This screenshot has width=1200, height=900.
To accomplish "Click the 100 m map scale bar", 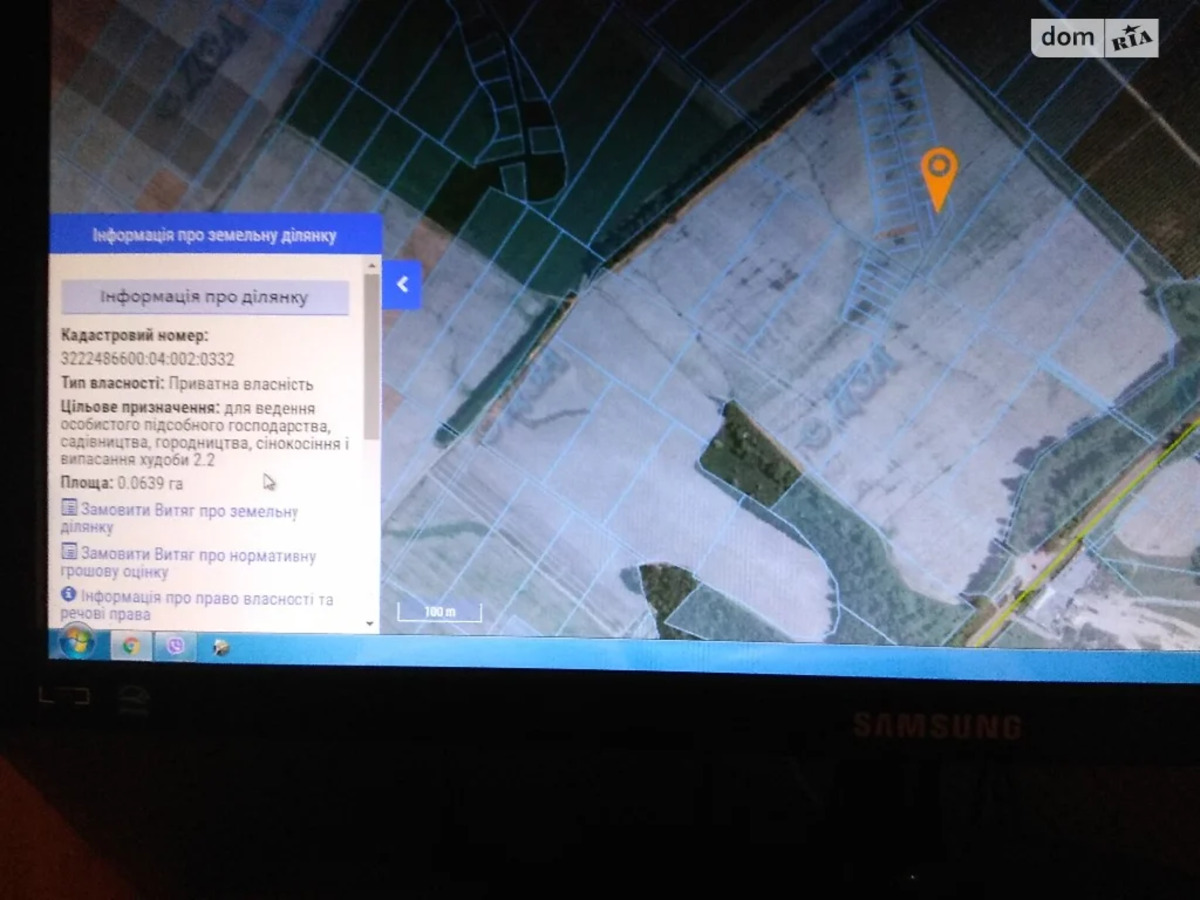I will 439,612.
